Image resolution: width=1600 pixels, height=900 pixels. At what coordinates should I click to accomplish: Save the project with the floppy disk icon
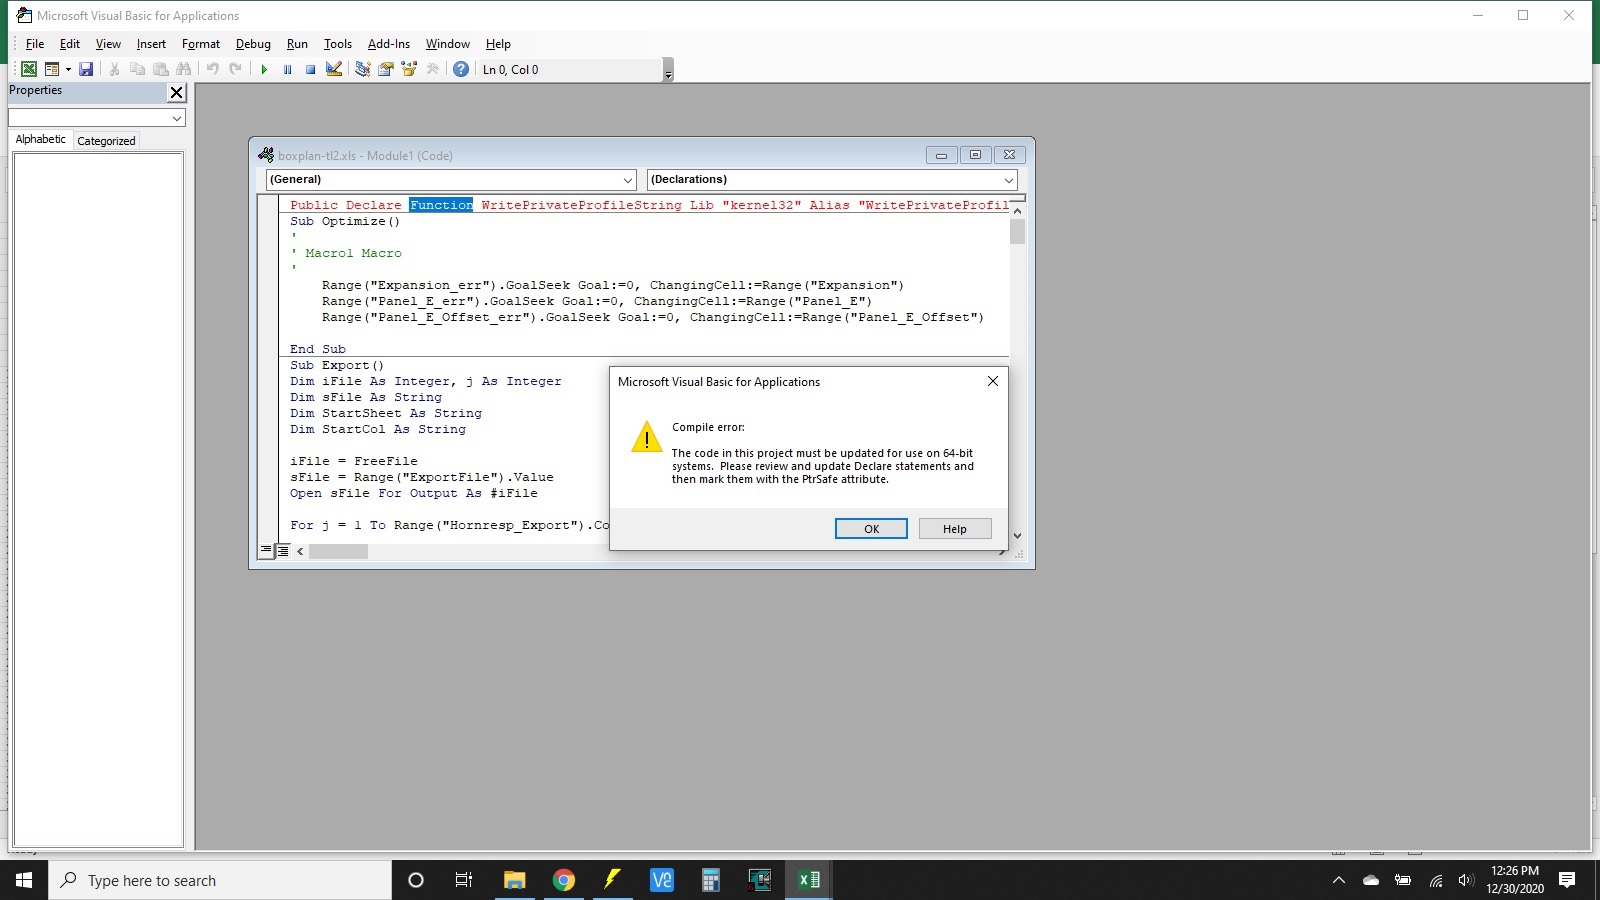(x=86, y=69)
